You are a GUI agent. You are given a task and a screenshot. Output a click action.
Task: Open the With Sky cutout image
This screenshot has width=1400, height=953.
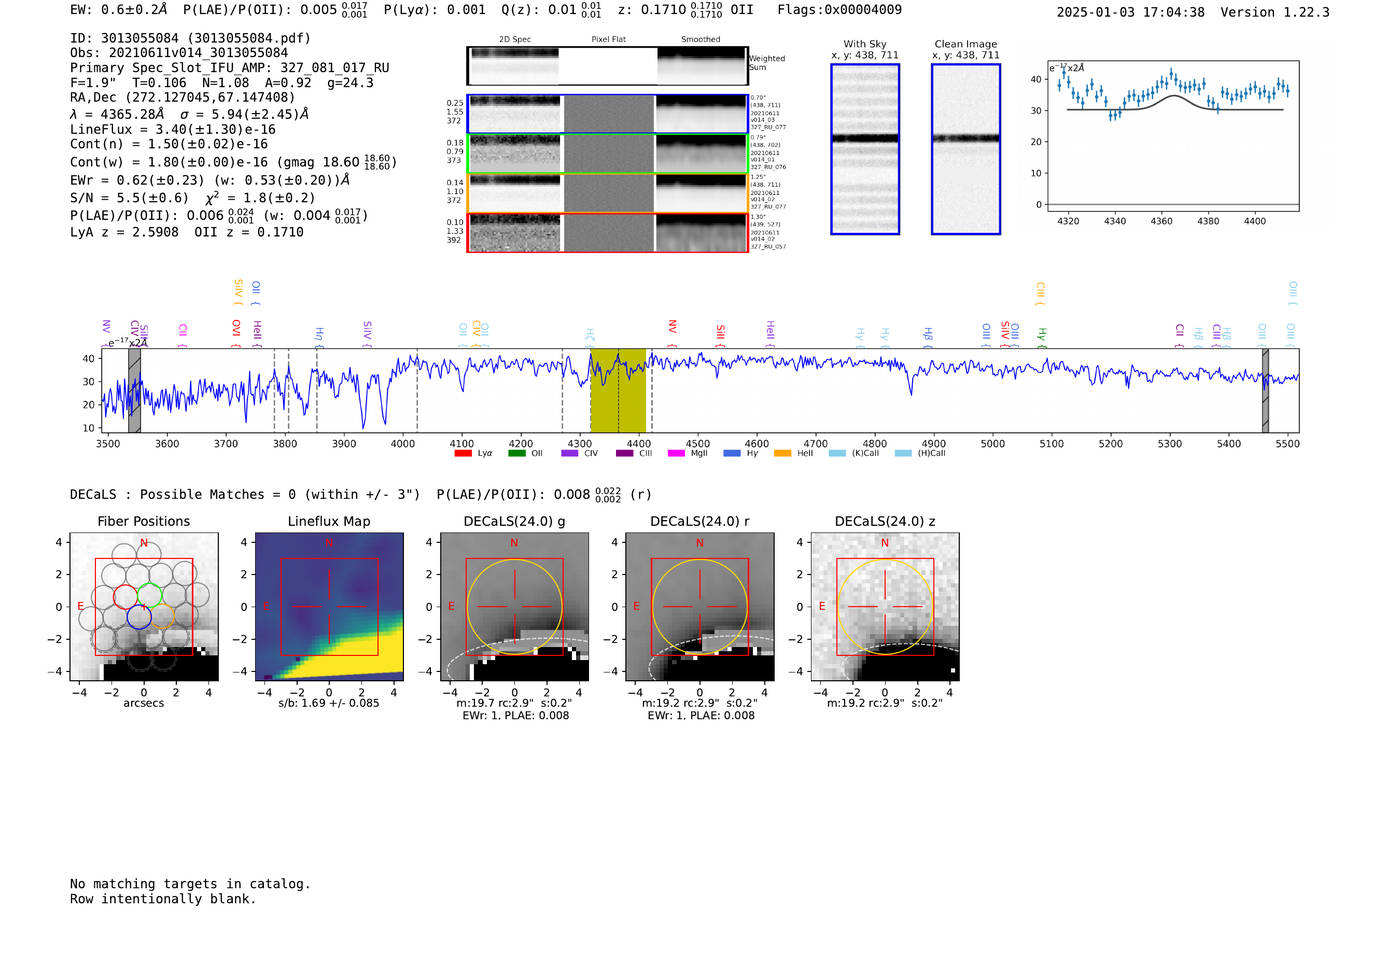pos(865,149)
